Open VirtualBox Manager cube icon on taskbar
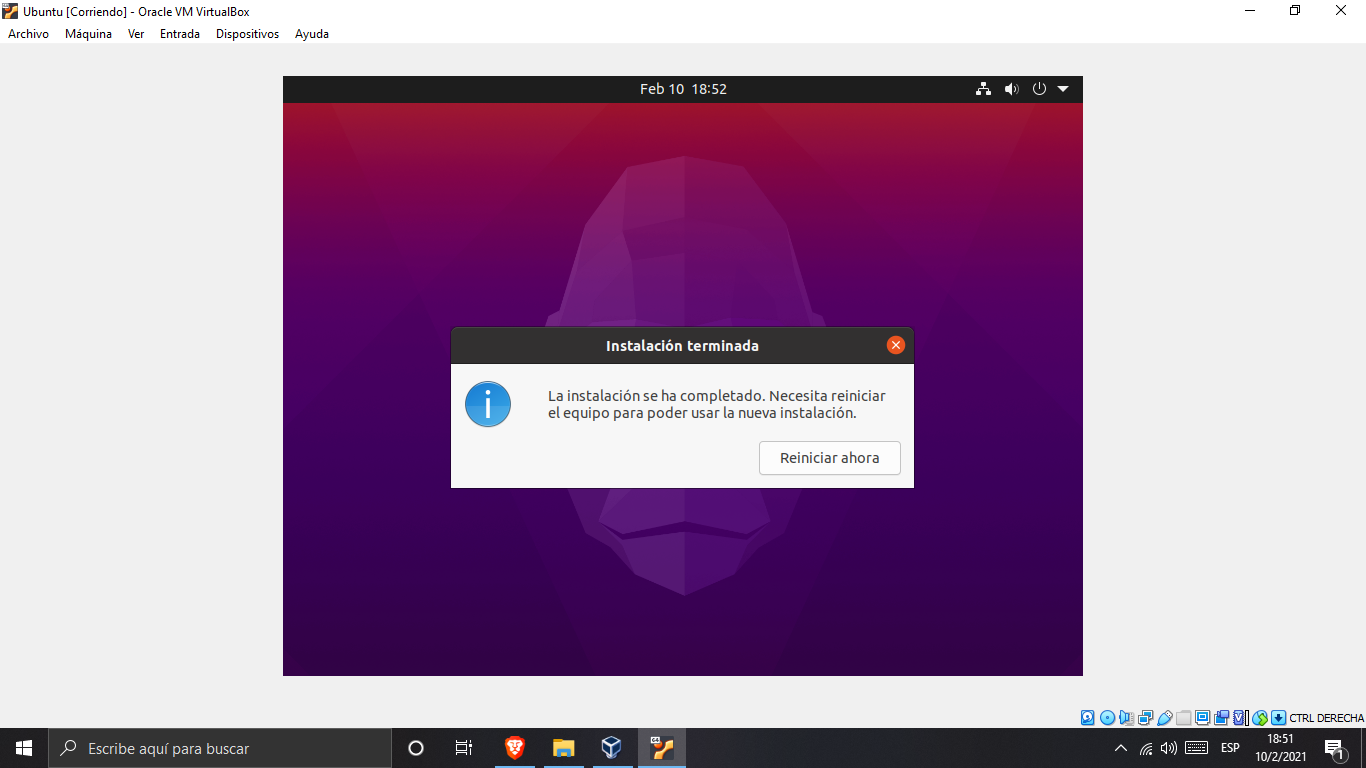 pos(611,748)
